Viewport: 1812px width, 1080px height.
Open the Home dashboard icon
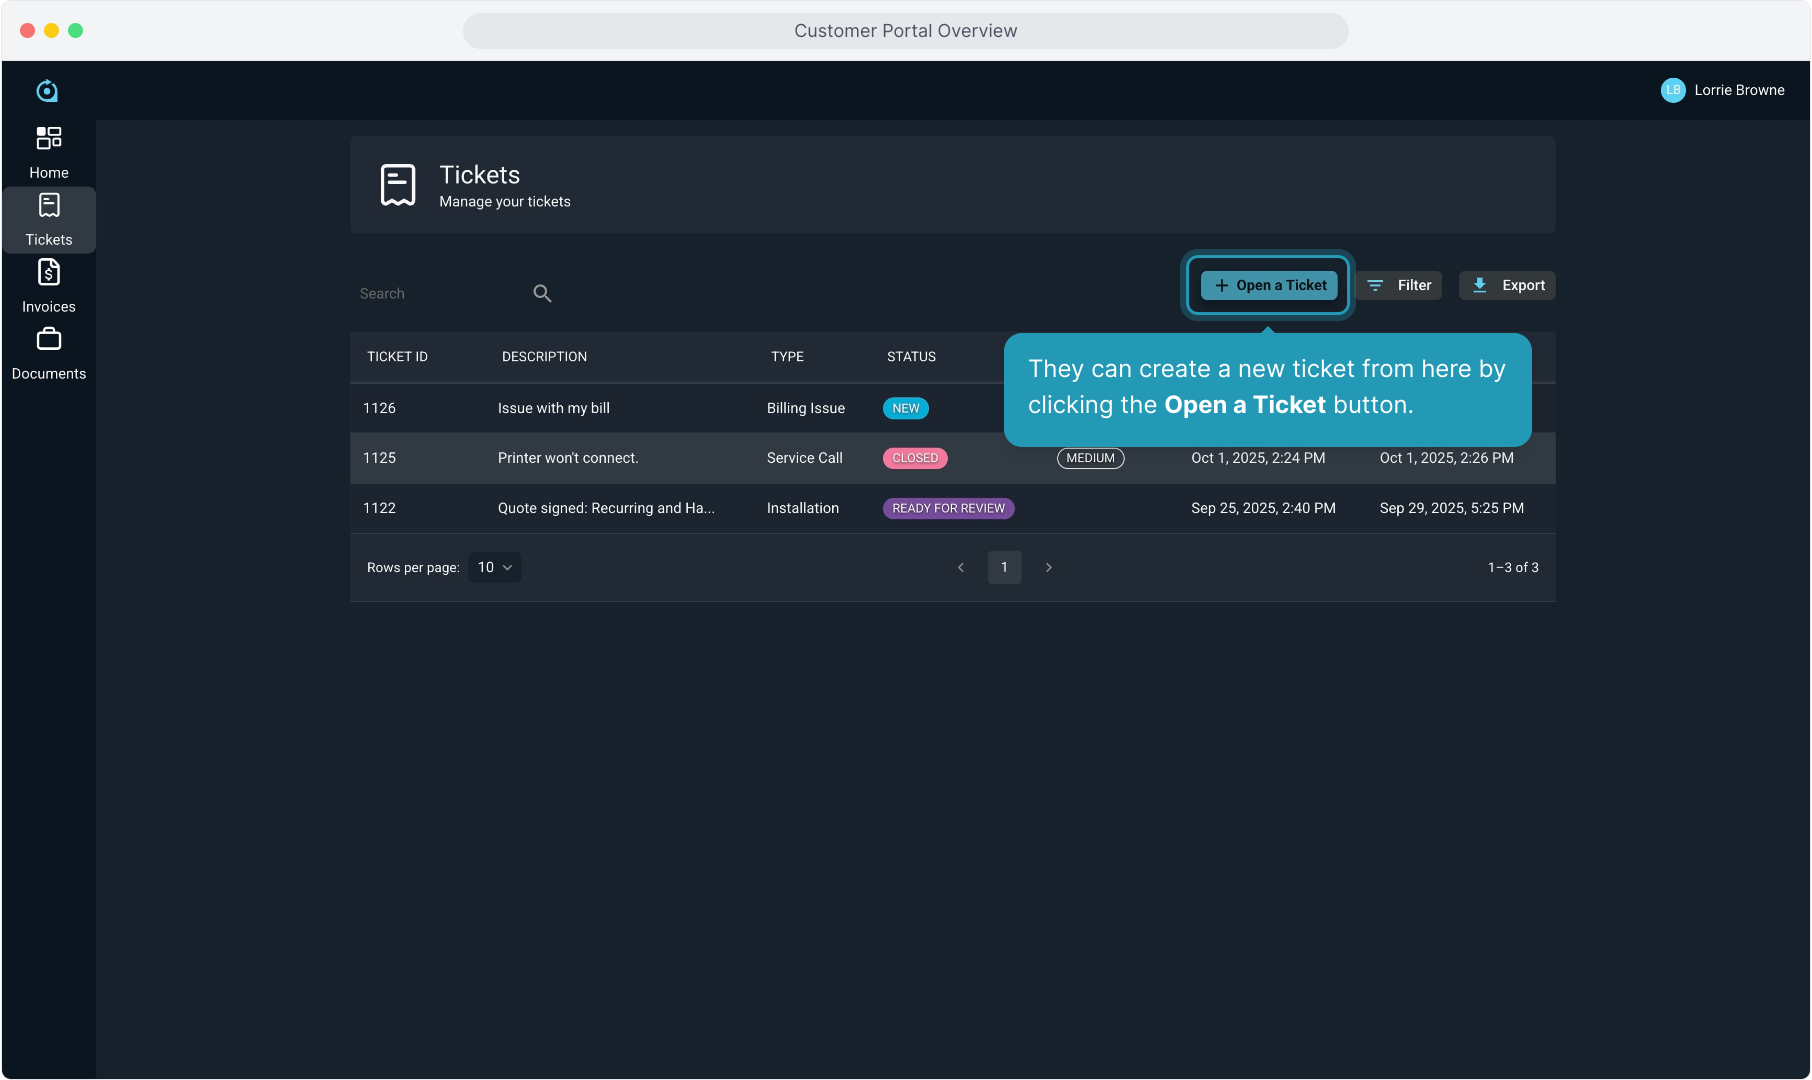pyautogui.click(x=48, y=138)
